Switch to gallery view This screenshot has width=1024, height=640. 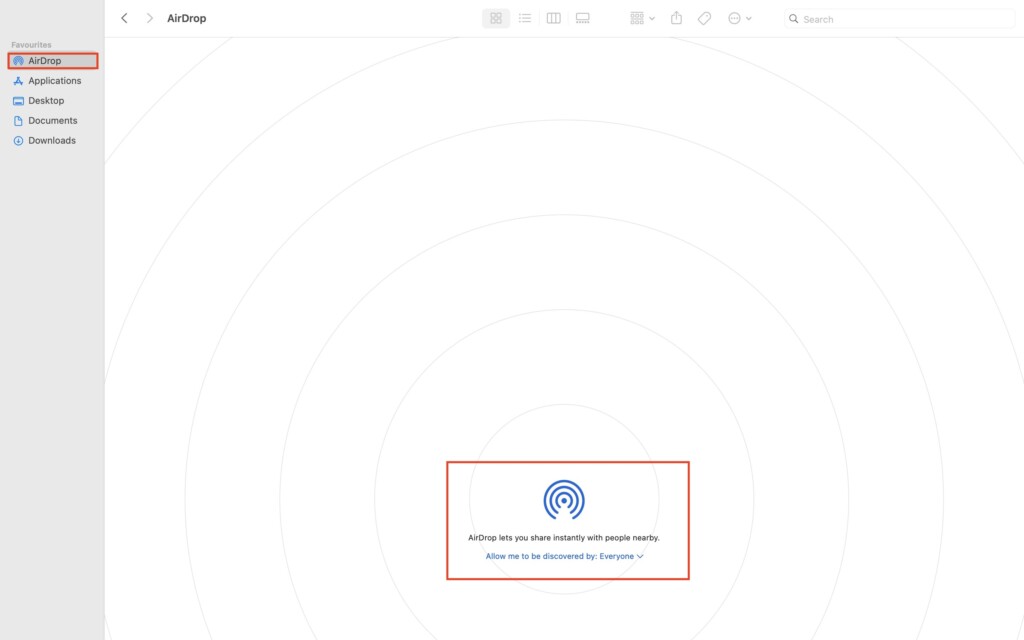[583, 18]
